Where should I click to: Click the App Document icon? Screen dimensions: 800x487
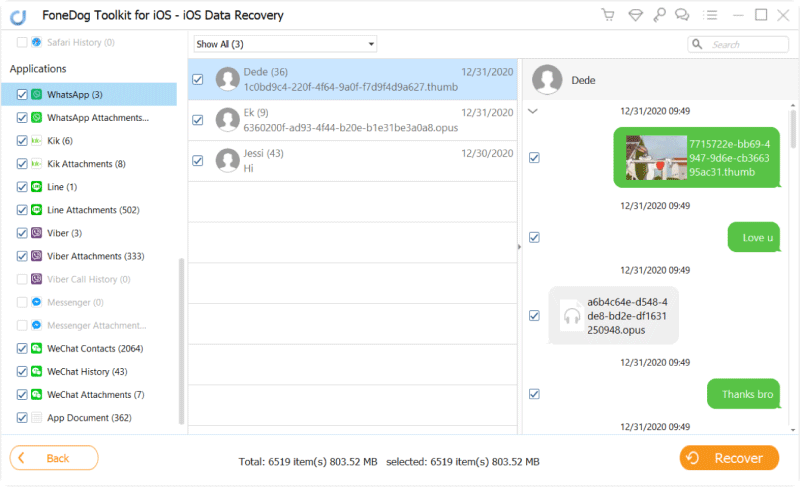37,418
